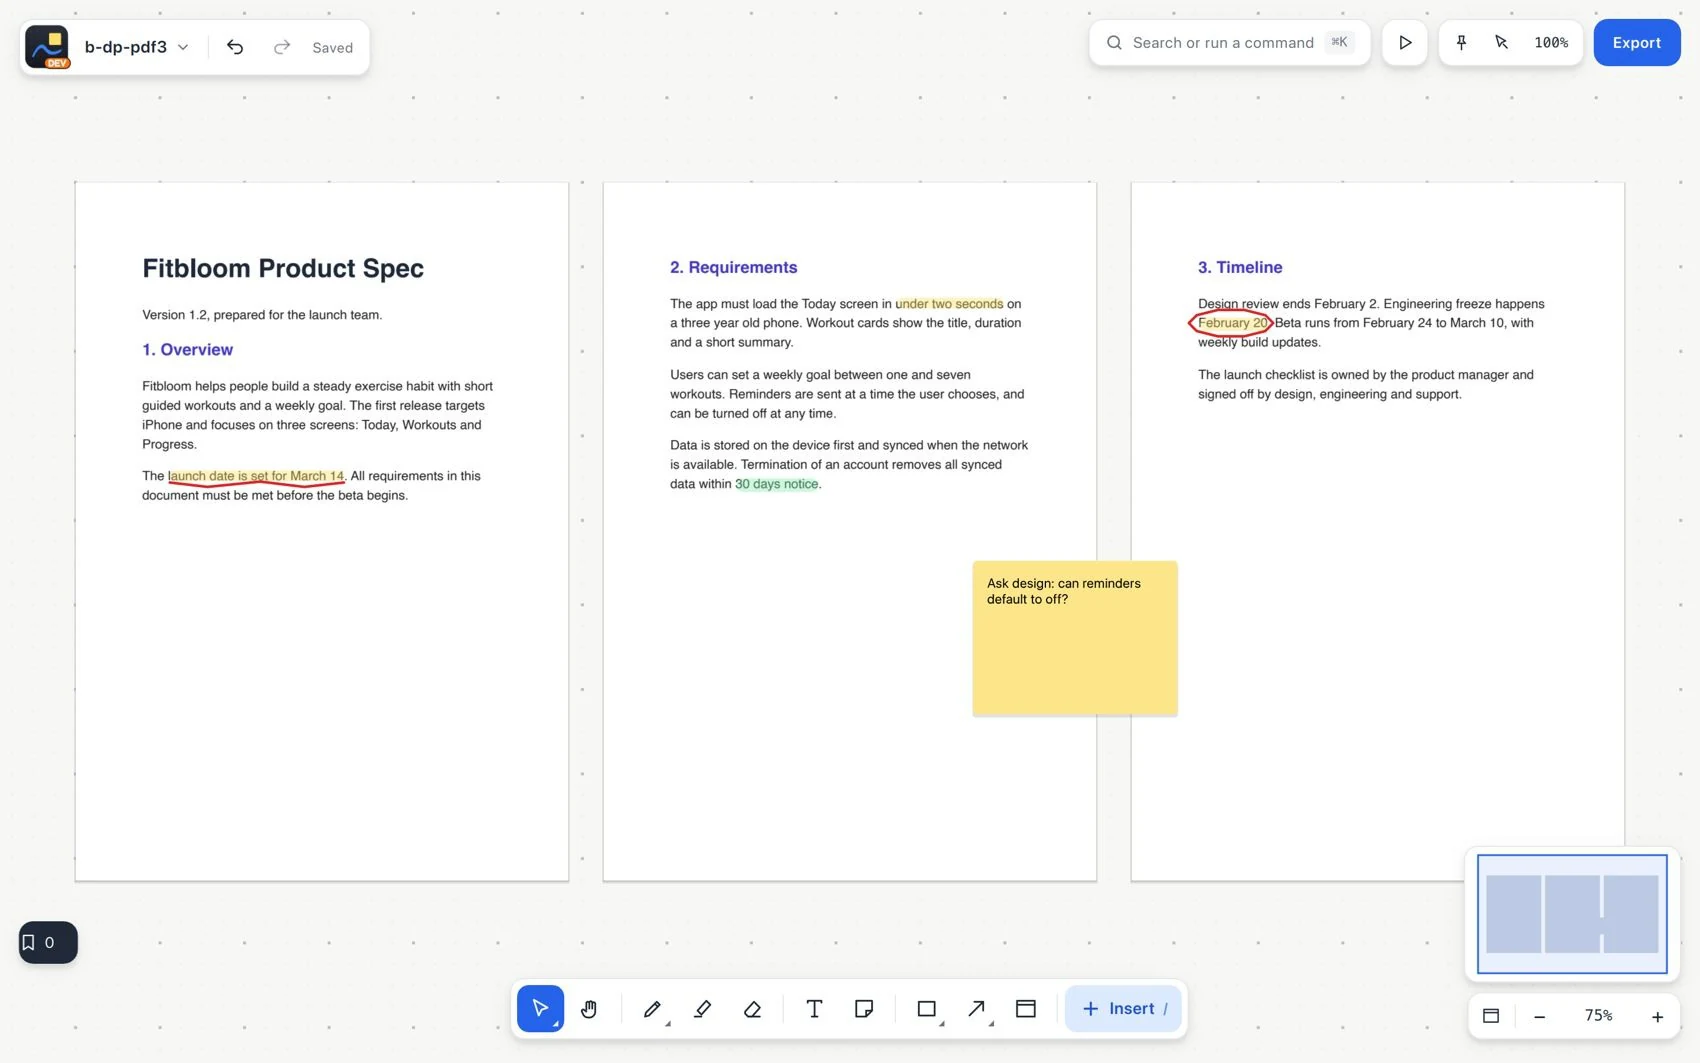Select the Arrow connector tool

(x=977, y=1008)
